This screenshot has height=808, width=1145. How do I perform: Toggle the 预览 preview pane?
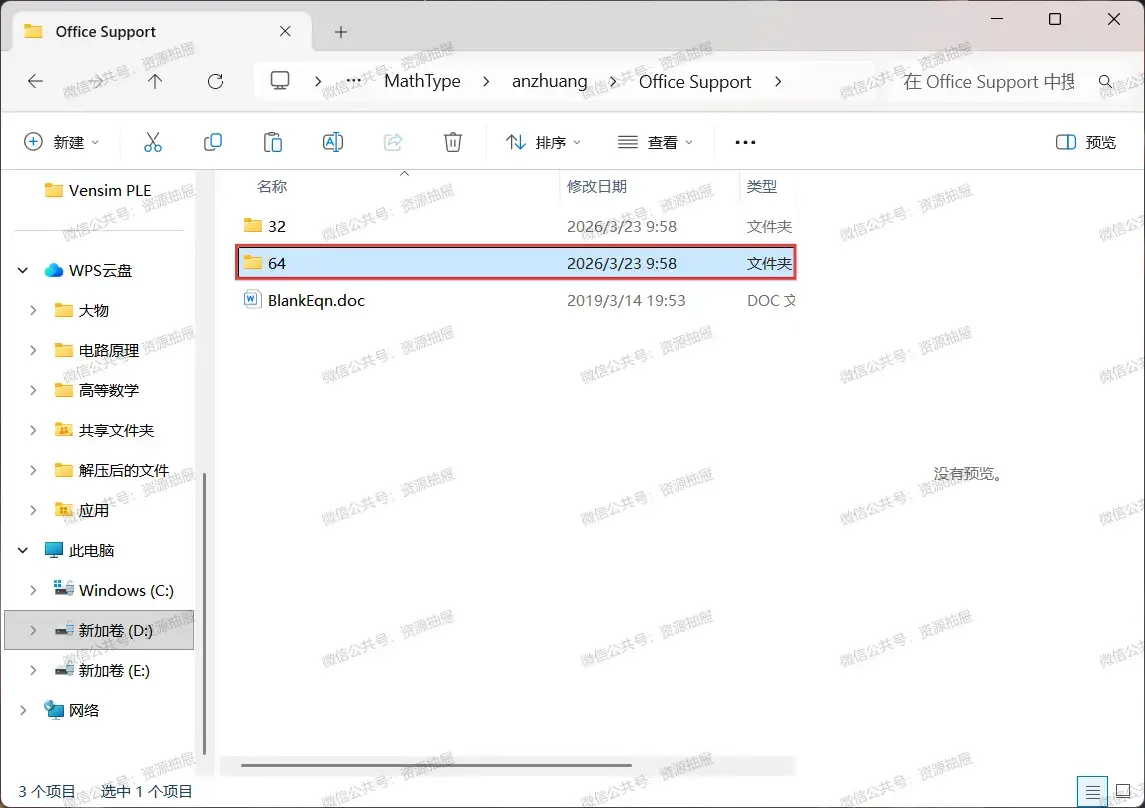coord(1086,142)
